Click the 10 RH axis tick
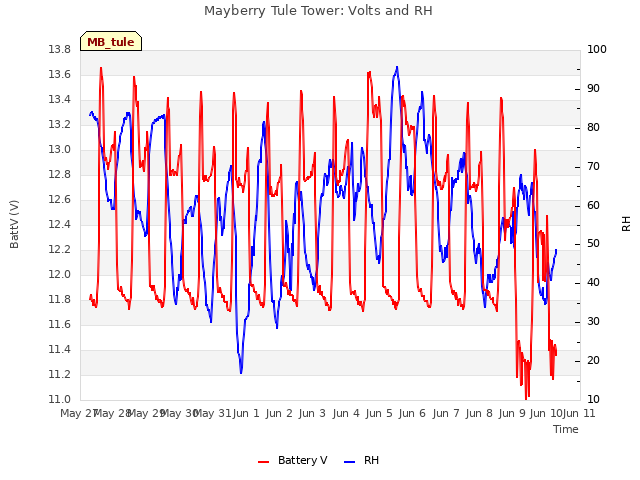Image resolution: width=640 pixels, height=480 pixels. point(593,399)
